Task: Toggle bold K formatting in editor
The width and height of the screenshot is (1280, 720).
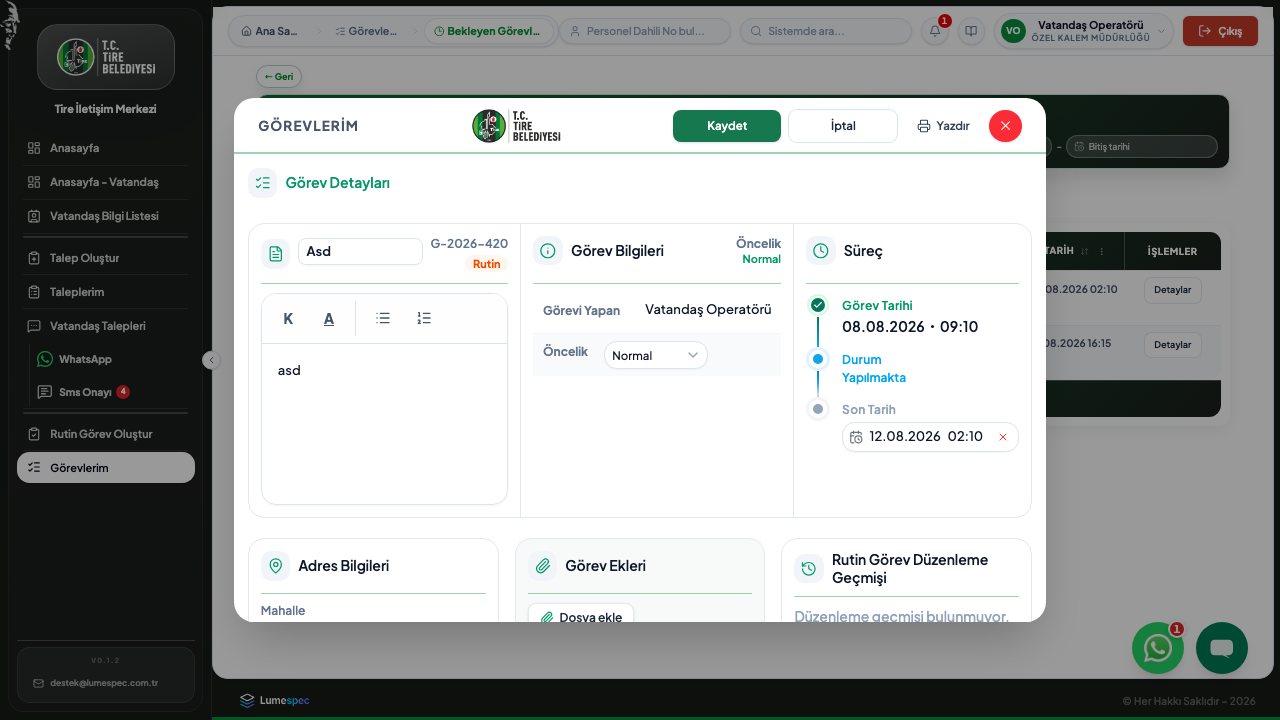Action: 288,318
